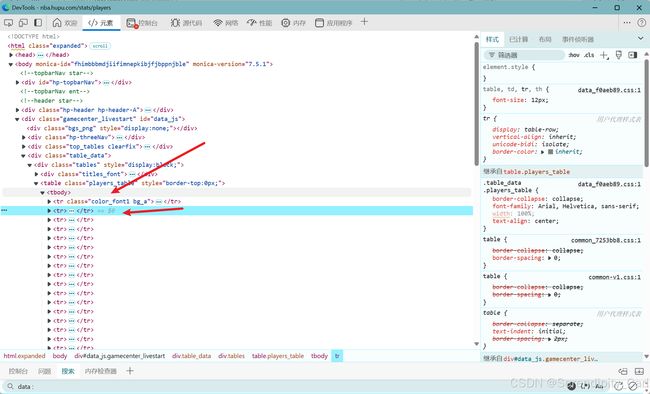Click the search field containing data :
Screen dimensions: 650x394
tap(282, 387)
